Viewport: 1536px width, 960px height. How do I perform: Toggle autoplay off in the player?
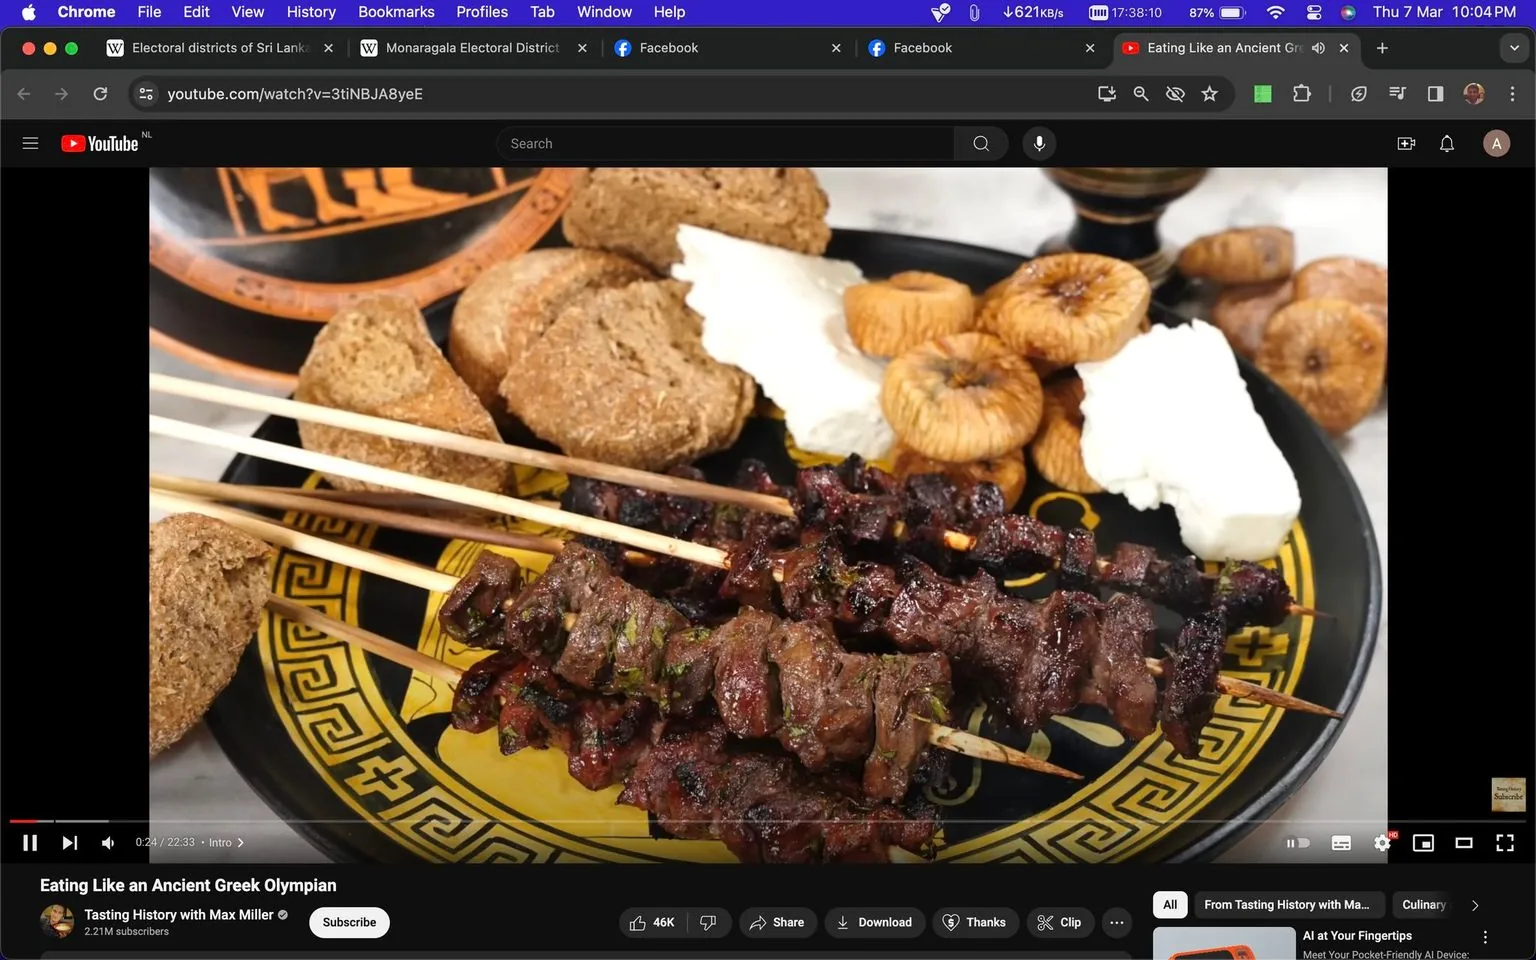click(1297, 842)
